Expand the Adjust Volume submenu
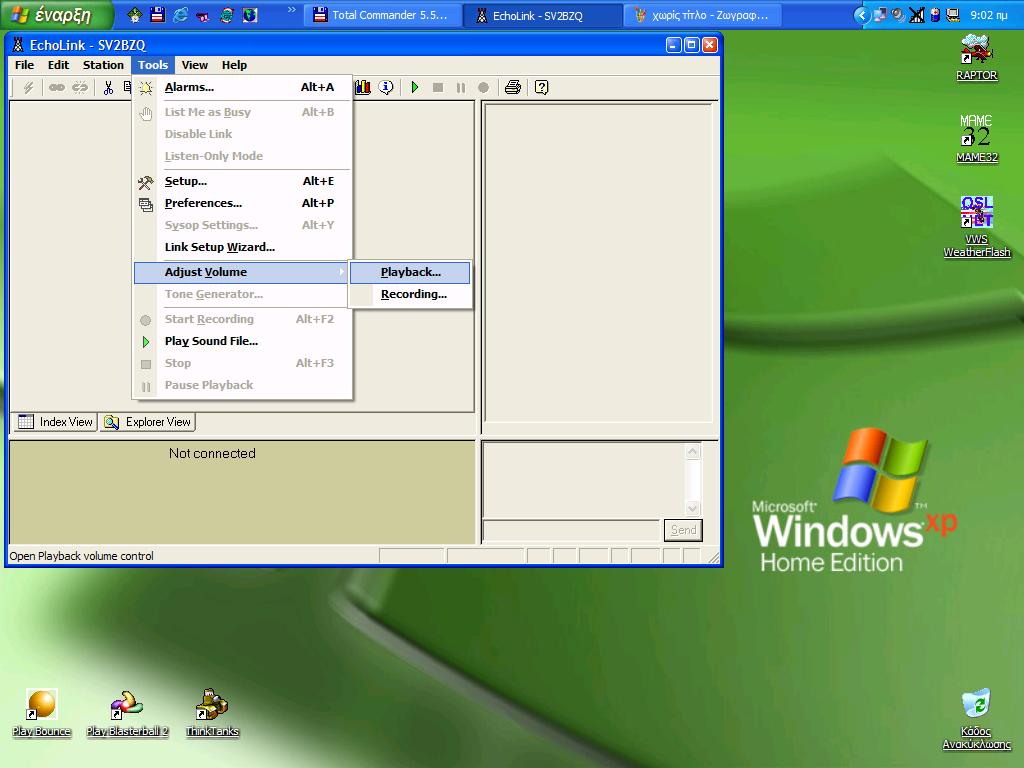Image resolution: width=1024 pixels, height=768 pixels. [x=242, y=272]
